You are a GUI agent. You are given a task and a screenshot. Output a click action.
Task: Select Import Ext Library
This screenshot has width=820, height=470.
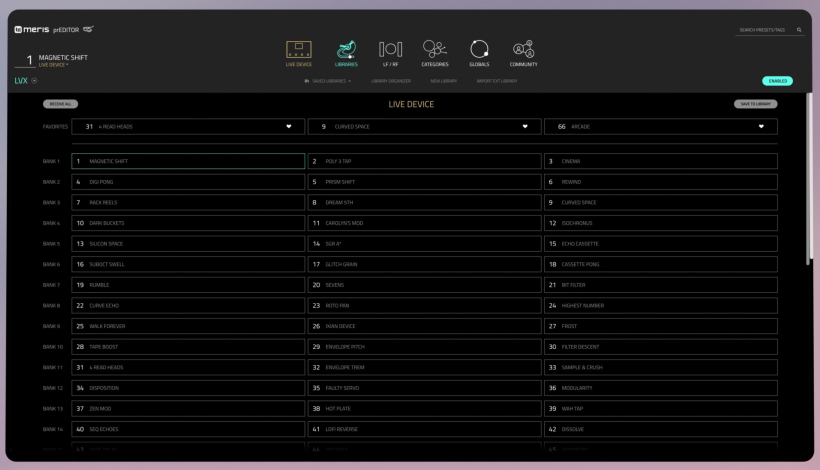[x=497, y=81]
